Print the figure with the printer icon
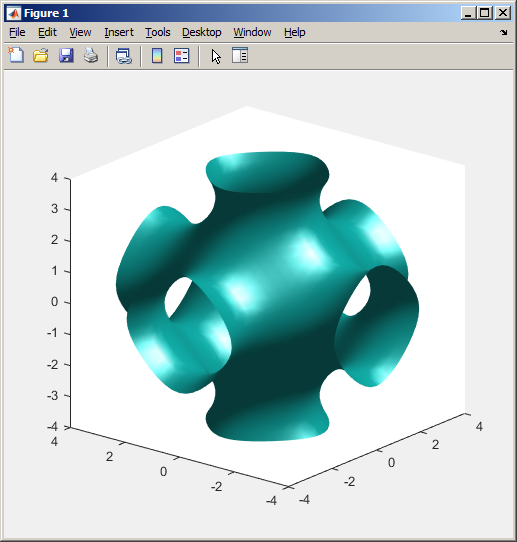Viewport: 517px width, 542px height. click(91, 55)
